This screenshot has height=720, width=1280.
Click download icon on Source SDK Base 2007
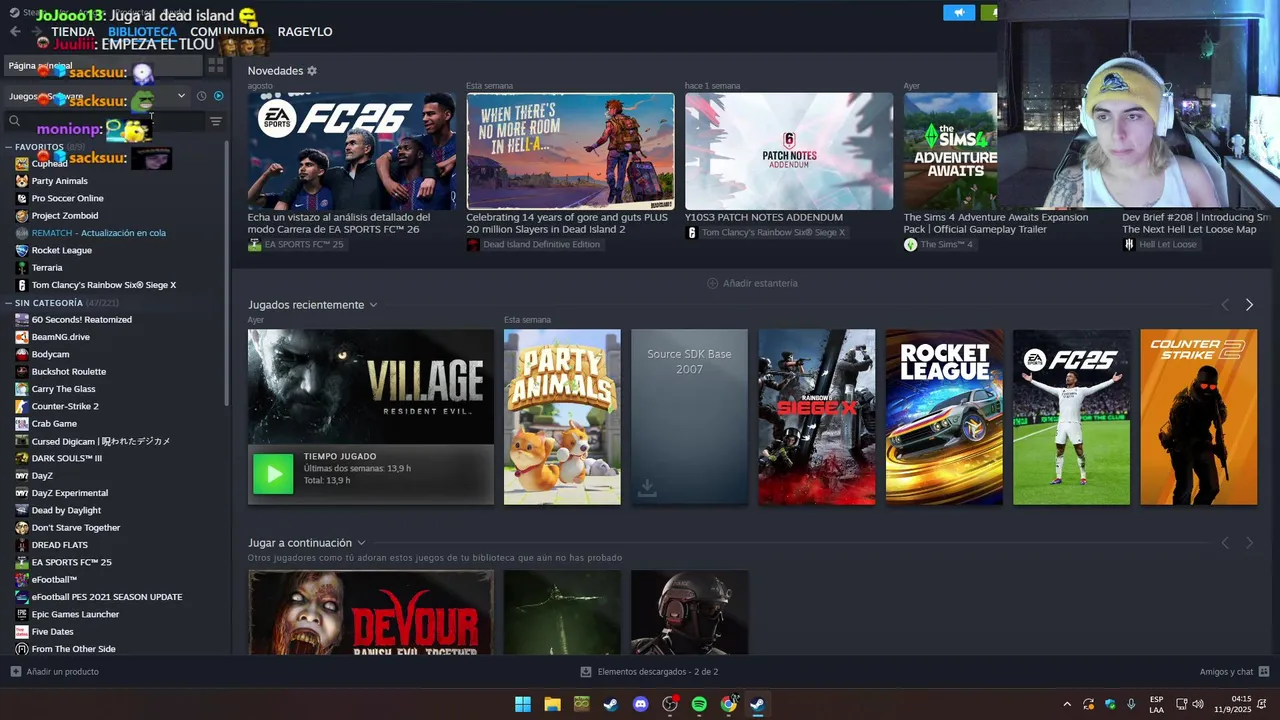(x=647, y=488)
